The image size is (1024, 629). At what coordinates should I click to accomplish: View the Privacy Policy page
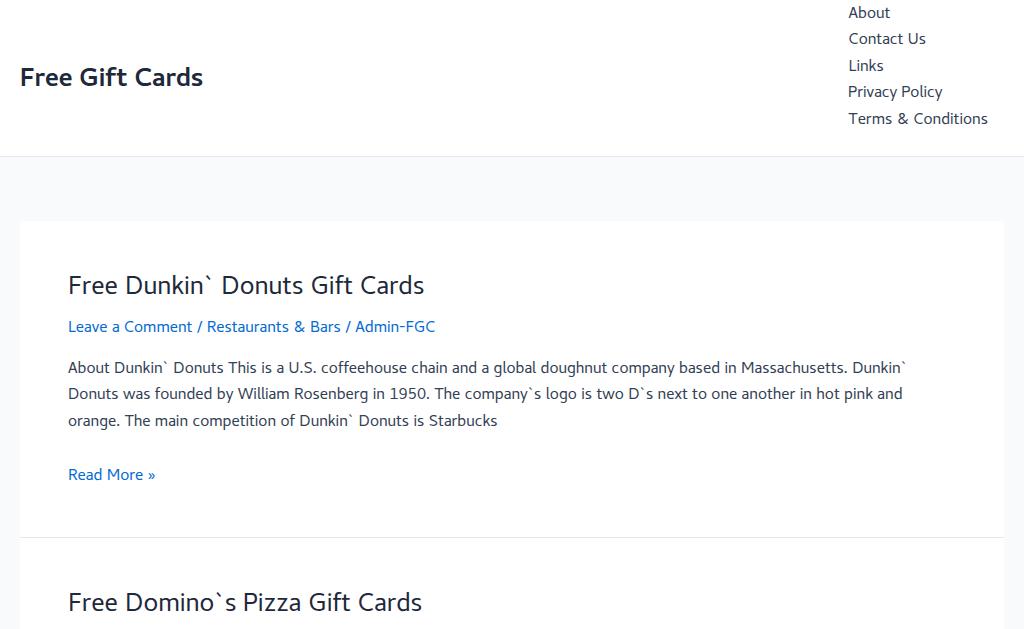pyautogui.click(x=894, y=92)
